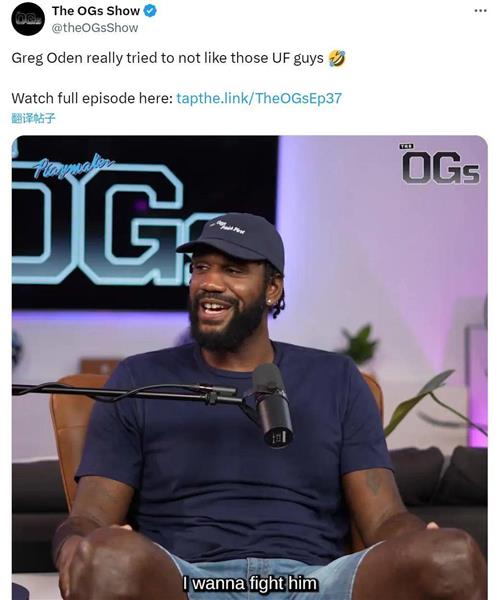Open the three-dot more options menu
The image size is (498, 600).
coord(480,11)
